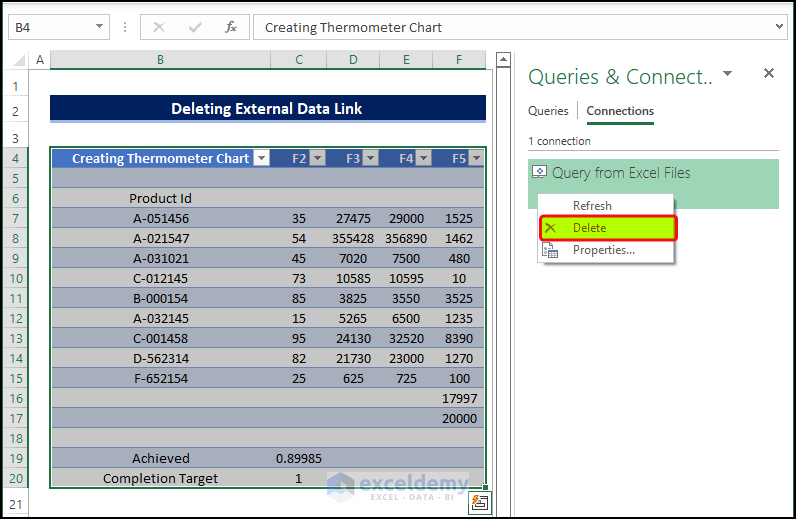The image size is (796, 519).
Task: Click the Properties icon in context menu
Action: coord(549,250)
